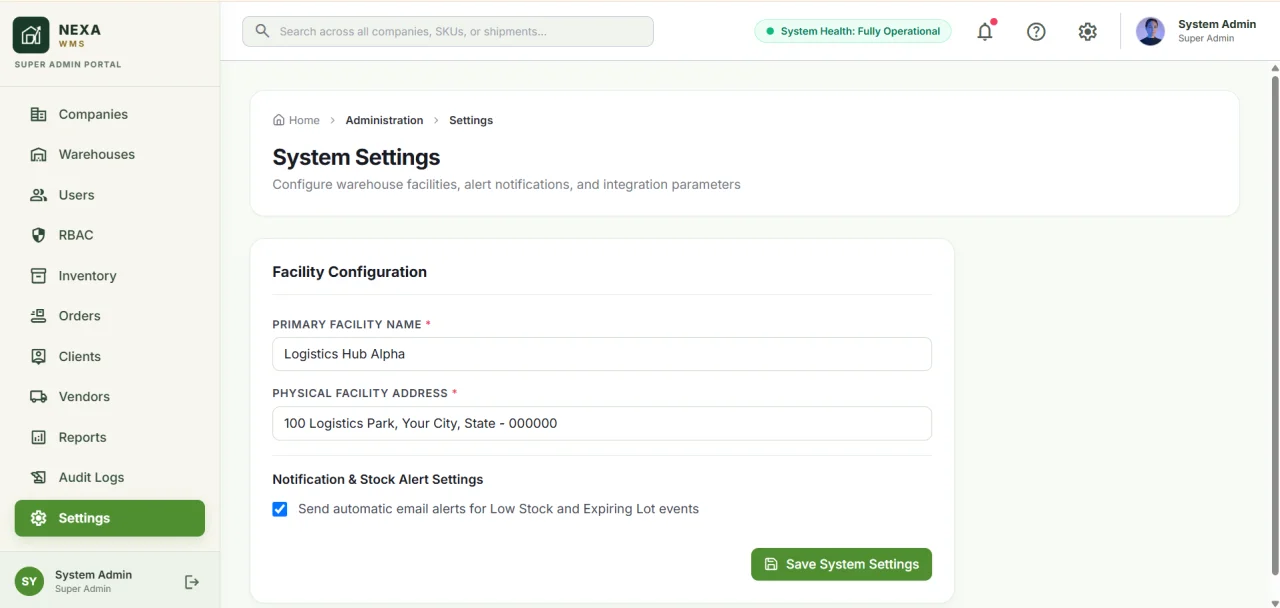The image size is (1280, 608).
Task: Click the Inventory box icon
Action: coord(38,276)
